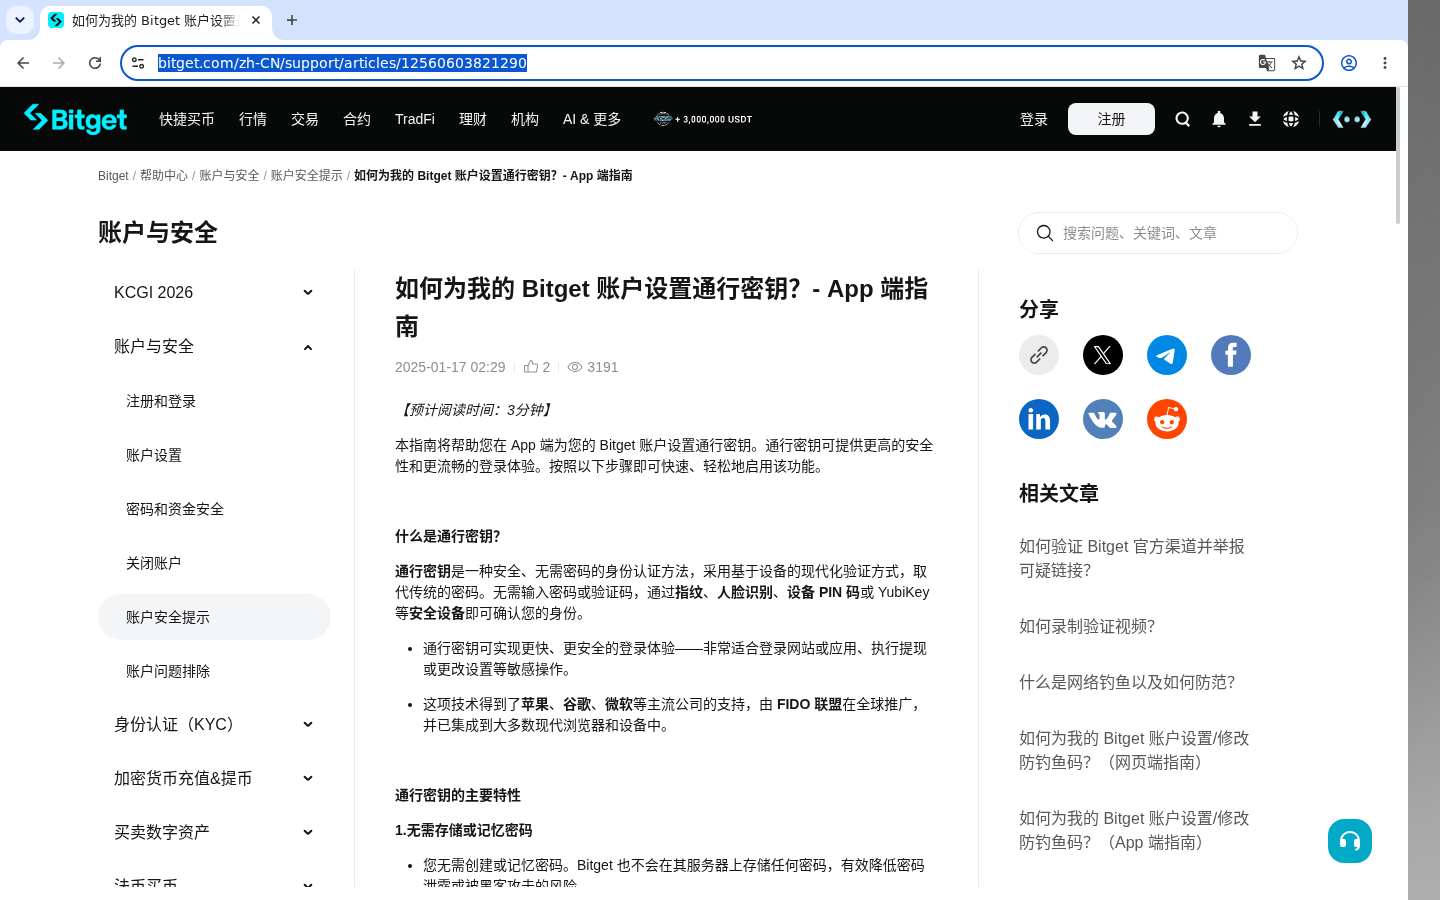Viewport: 1440px width, 900px height.
Task: Expand 身份认证（KYC）section
Action: pyautogui.click(x=214, y=724)
